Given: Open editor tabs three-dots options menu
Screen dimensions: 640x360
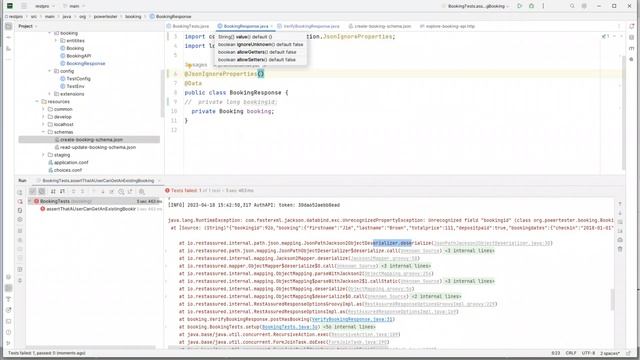Looking at the screenshot, I should coord(619,26).
